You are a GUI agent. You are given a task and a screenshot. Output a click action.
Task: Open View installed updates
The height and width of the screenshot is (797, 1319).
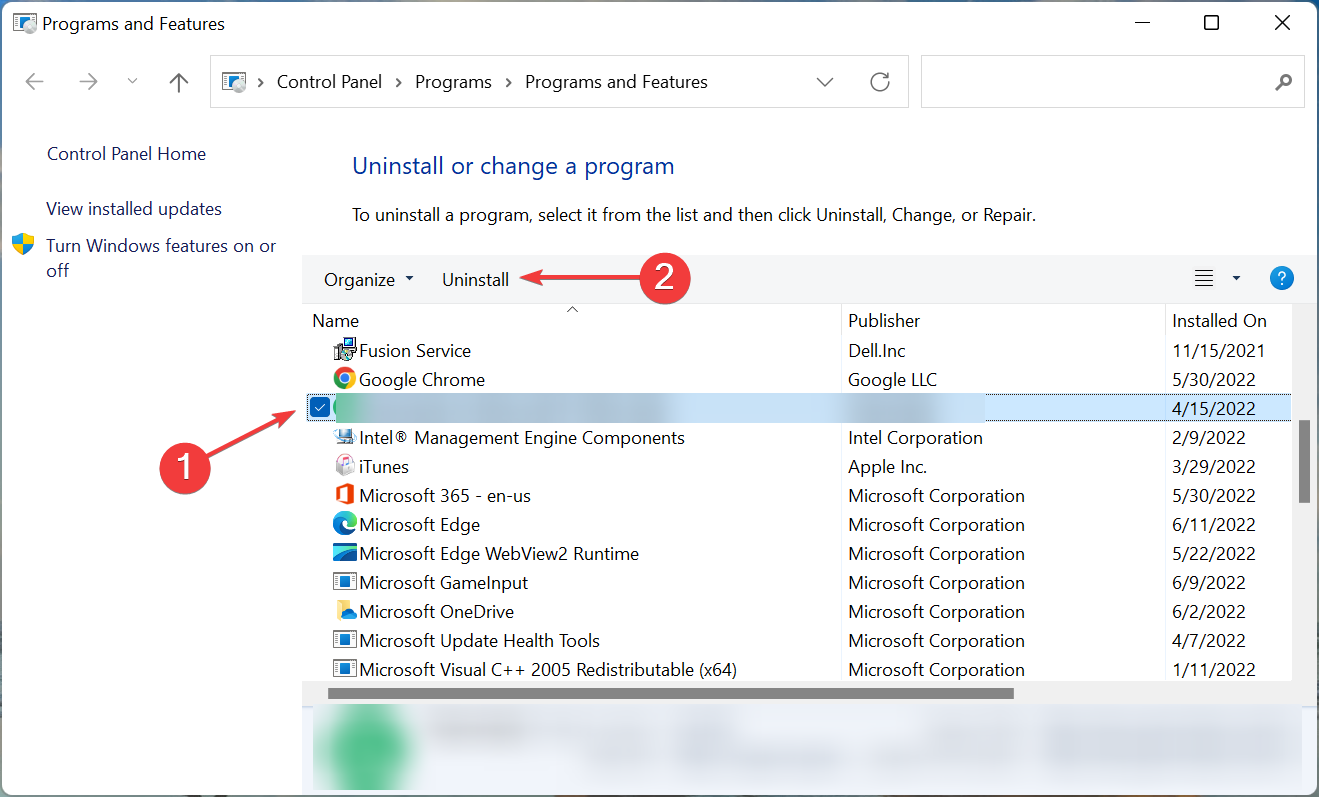tap(133, 208)
